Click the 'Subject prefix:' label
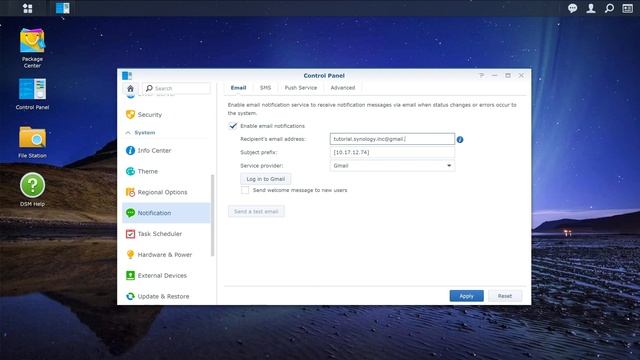This screenshot has width=640, height=360. [258, 152]
